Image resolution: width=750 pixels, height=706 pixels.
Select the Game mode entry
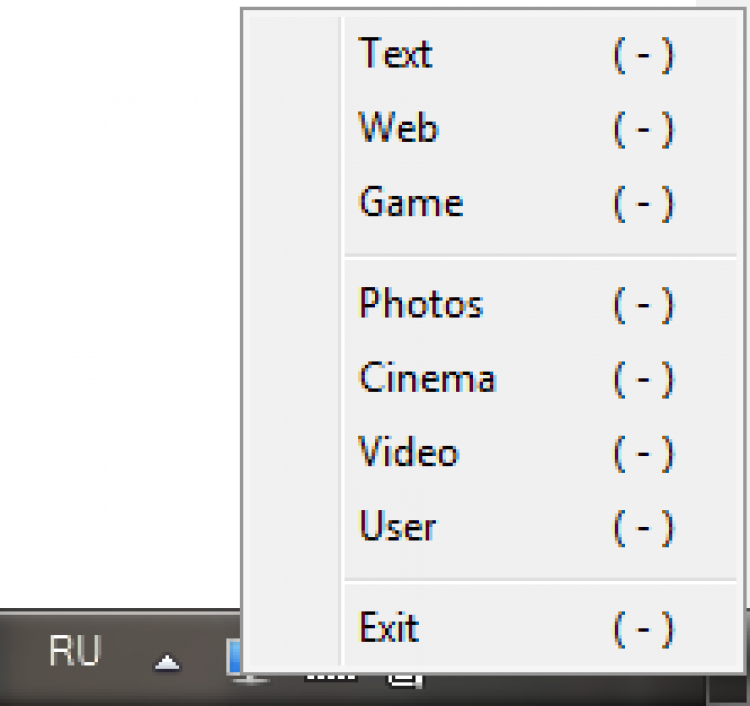pos(411,203)
